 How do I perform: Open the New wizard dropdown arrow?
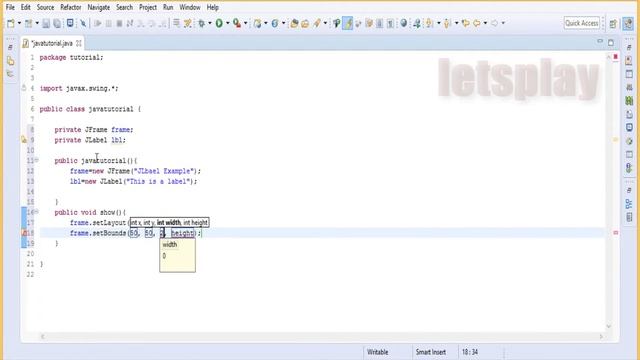tap(19, 23)
